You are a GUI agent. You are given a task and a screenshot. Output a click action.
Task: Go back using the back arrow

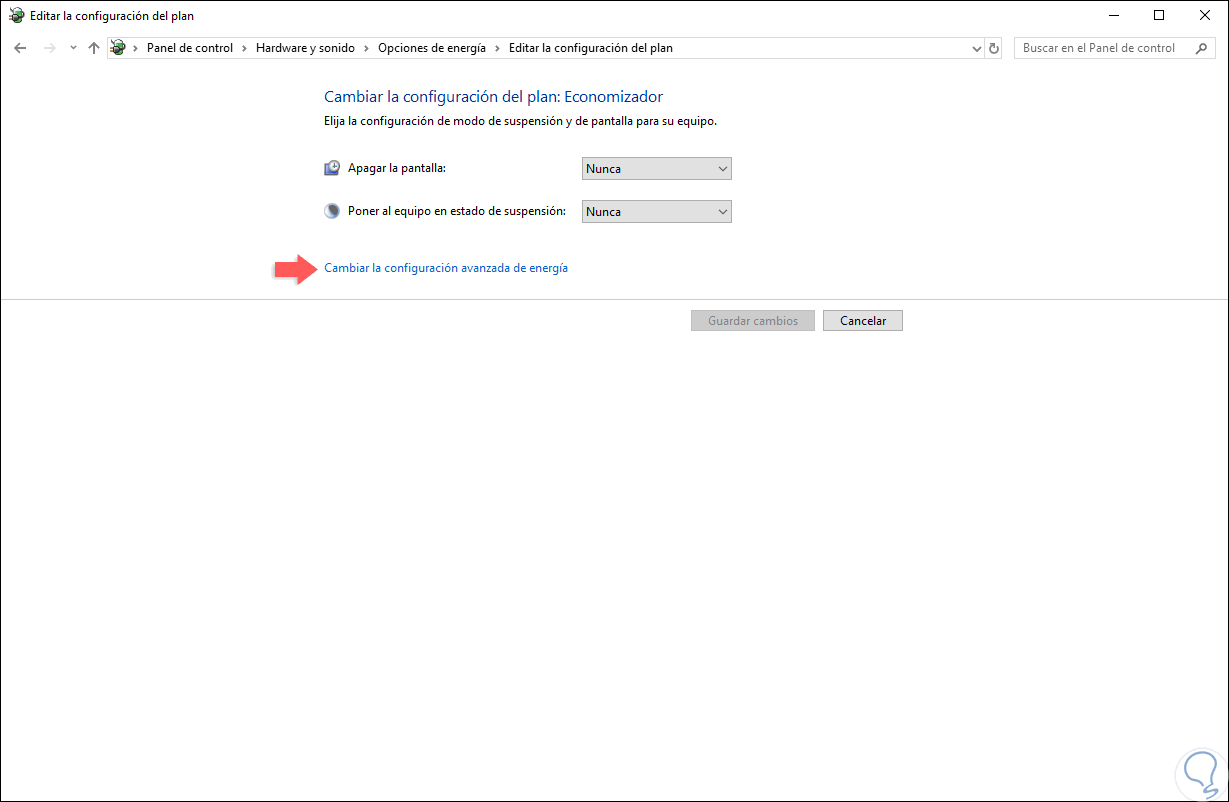(20, 48)
